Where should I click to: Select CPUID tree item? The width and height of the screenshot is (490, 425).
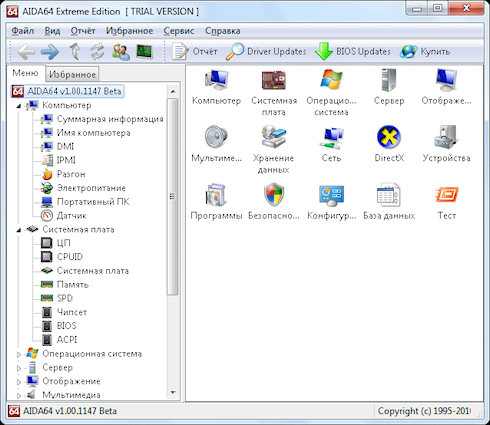click(62, 257)
